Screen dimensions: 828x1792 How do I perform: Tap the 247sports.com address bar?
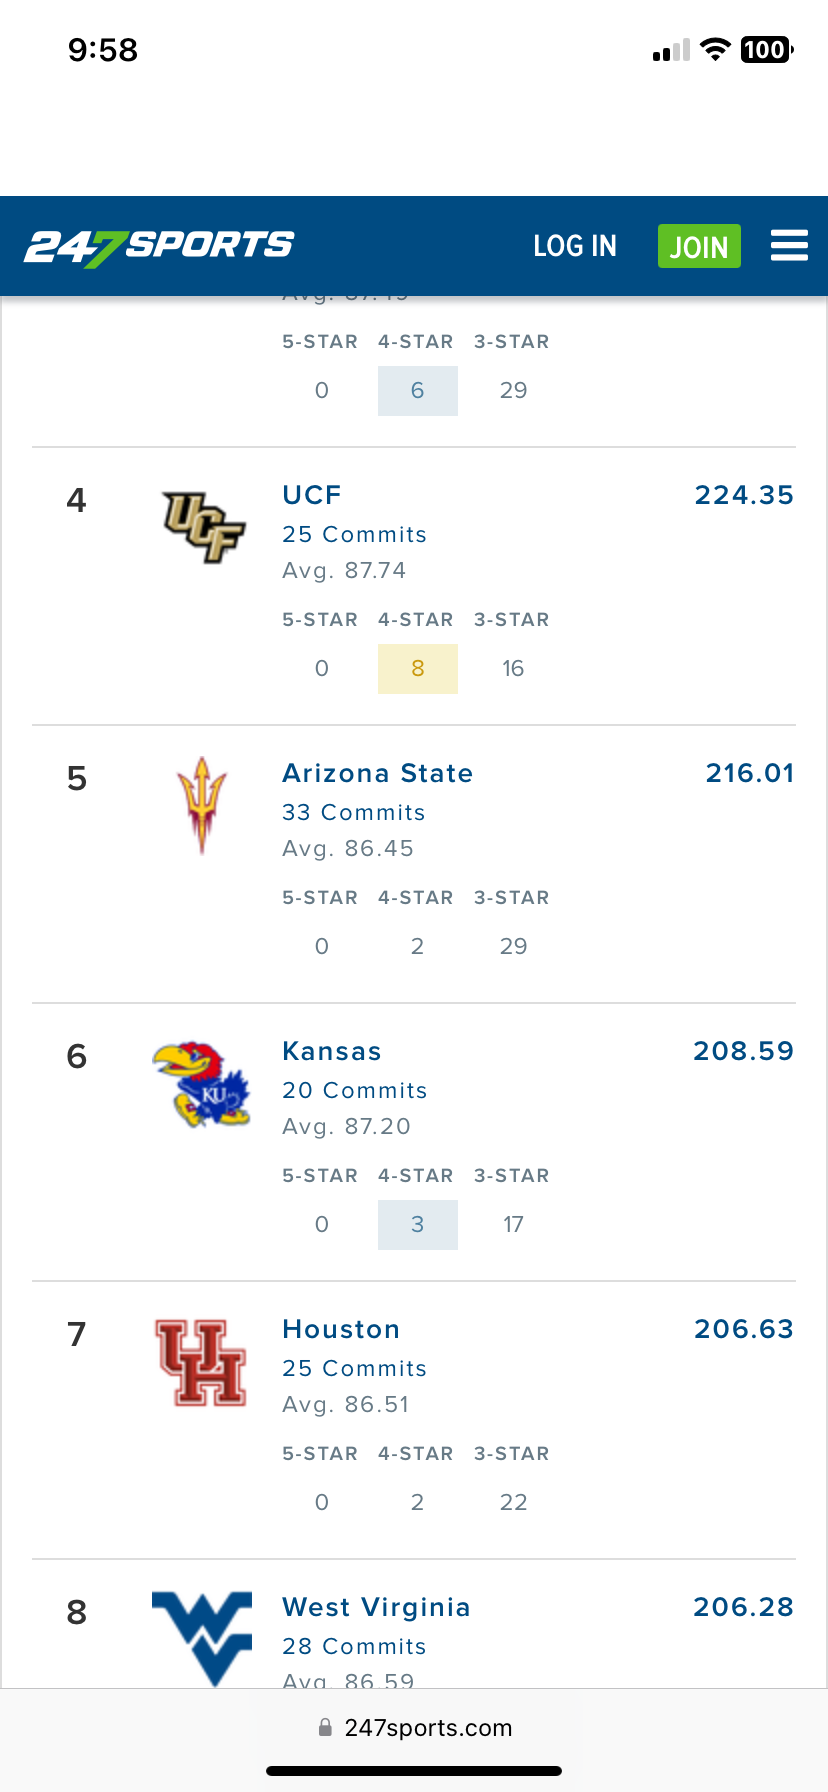(427, 1728)
